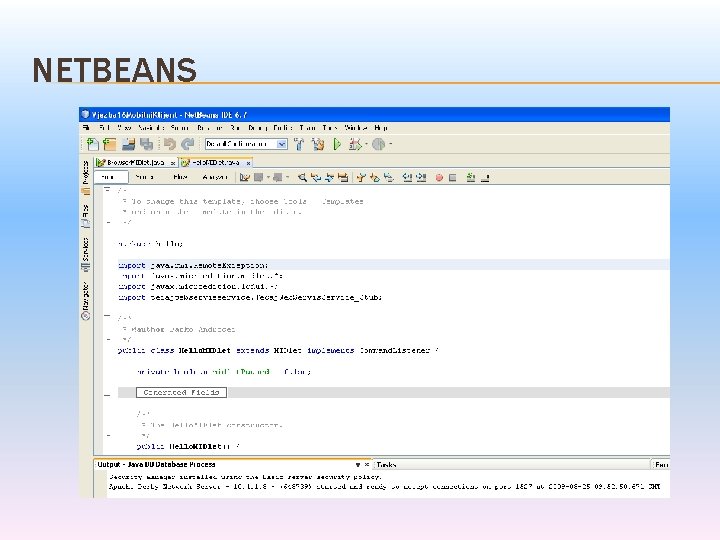Close the BrowserMIDlet.java tab
Screen dimensions: 720x540
tap(173, 163)
